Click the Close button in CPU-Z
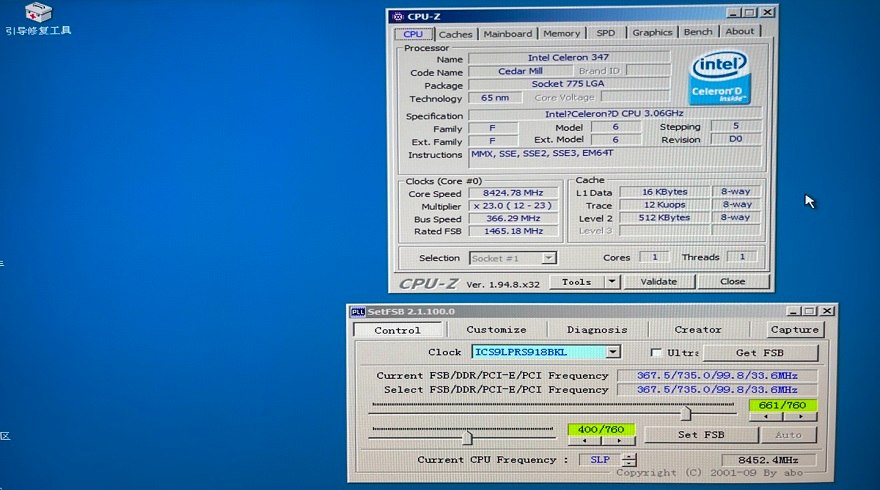Viewport: 880px width, 490px height. pyautogui.click(x=732, y=281)
